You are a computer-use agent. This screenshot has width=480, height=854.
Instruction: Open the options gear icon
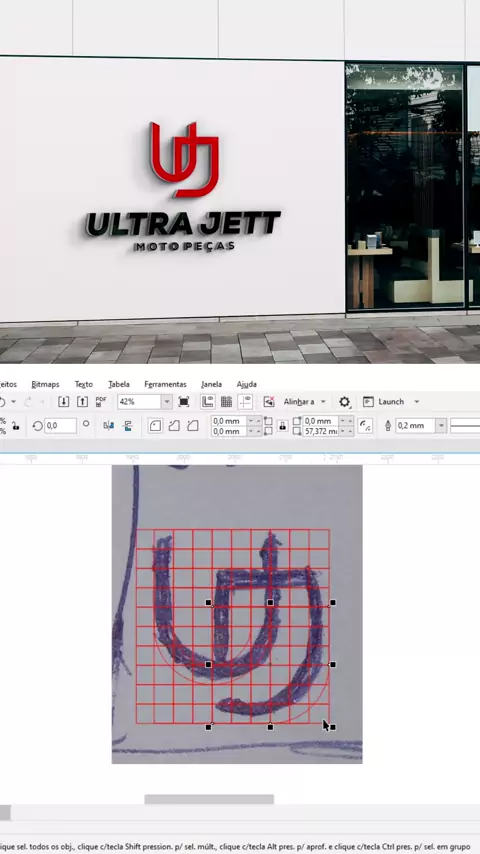pyautogui.click(x=344, y=402)
